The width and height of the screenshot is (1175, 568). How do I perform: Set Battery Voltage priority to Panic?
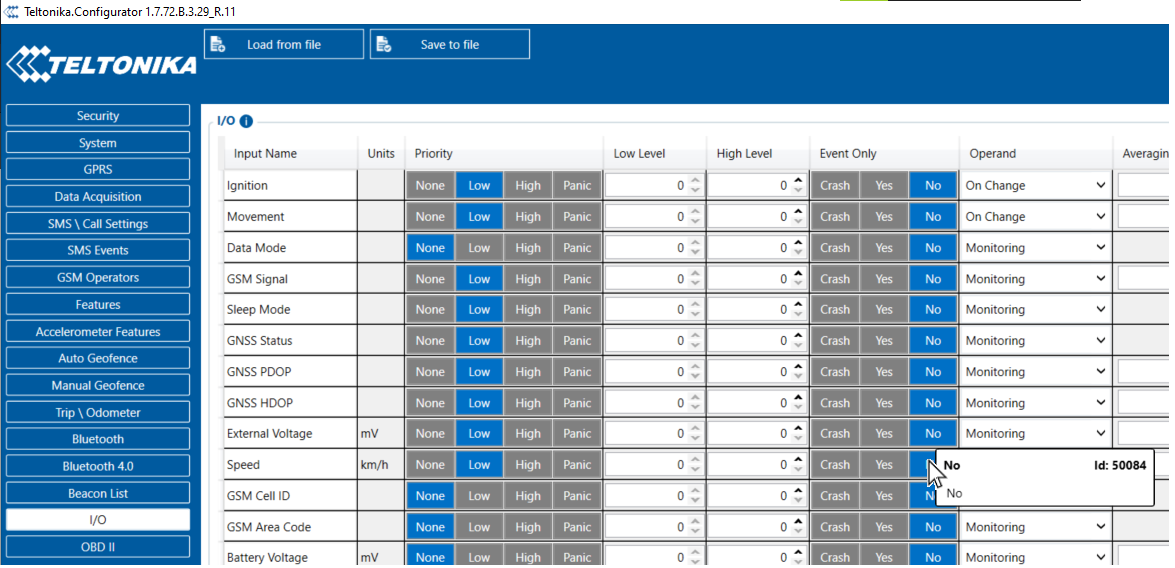point(577,558)
